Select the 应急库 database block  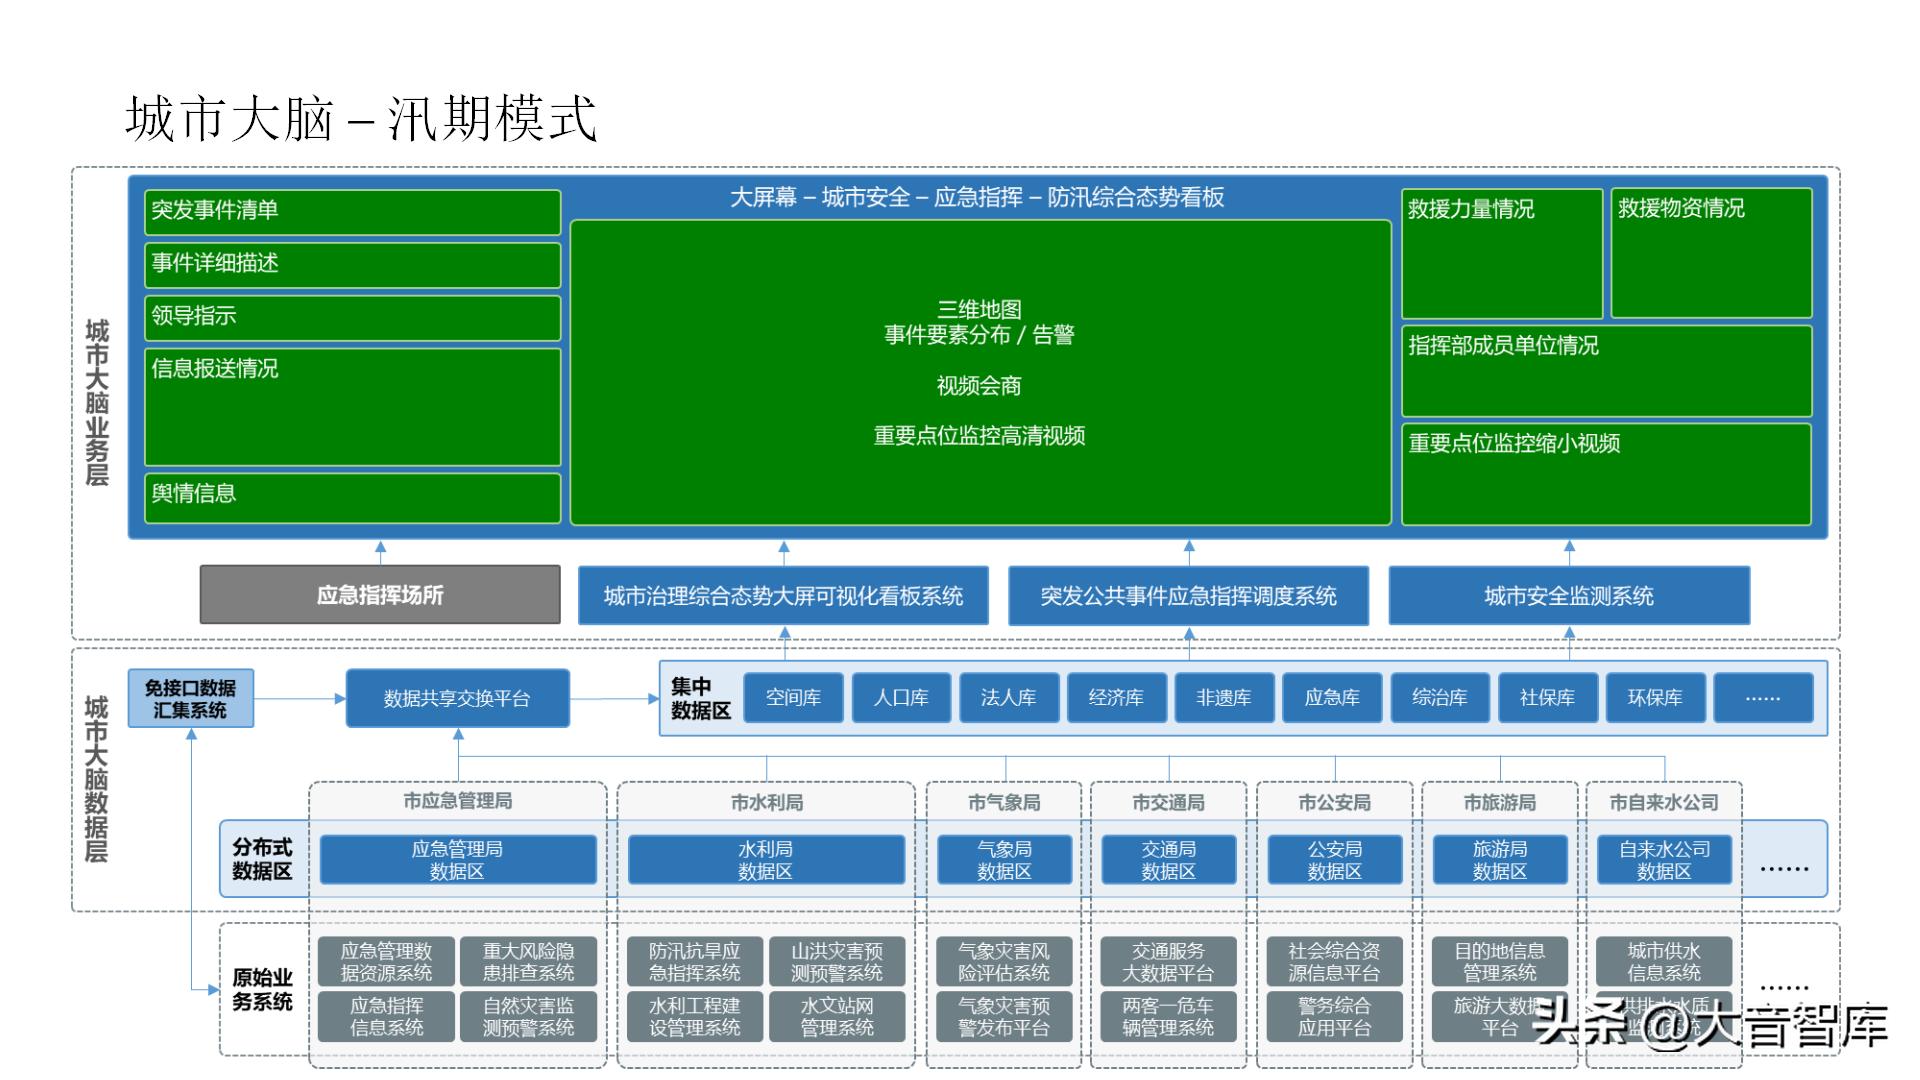point(1333,698)
